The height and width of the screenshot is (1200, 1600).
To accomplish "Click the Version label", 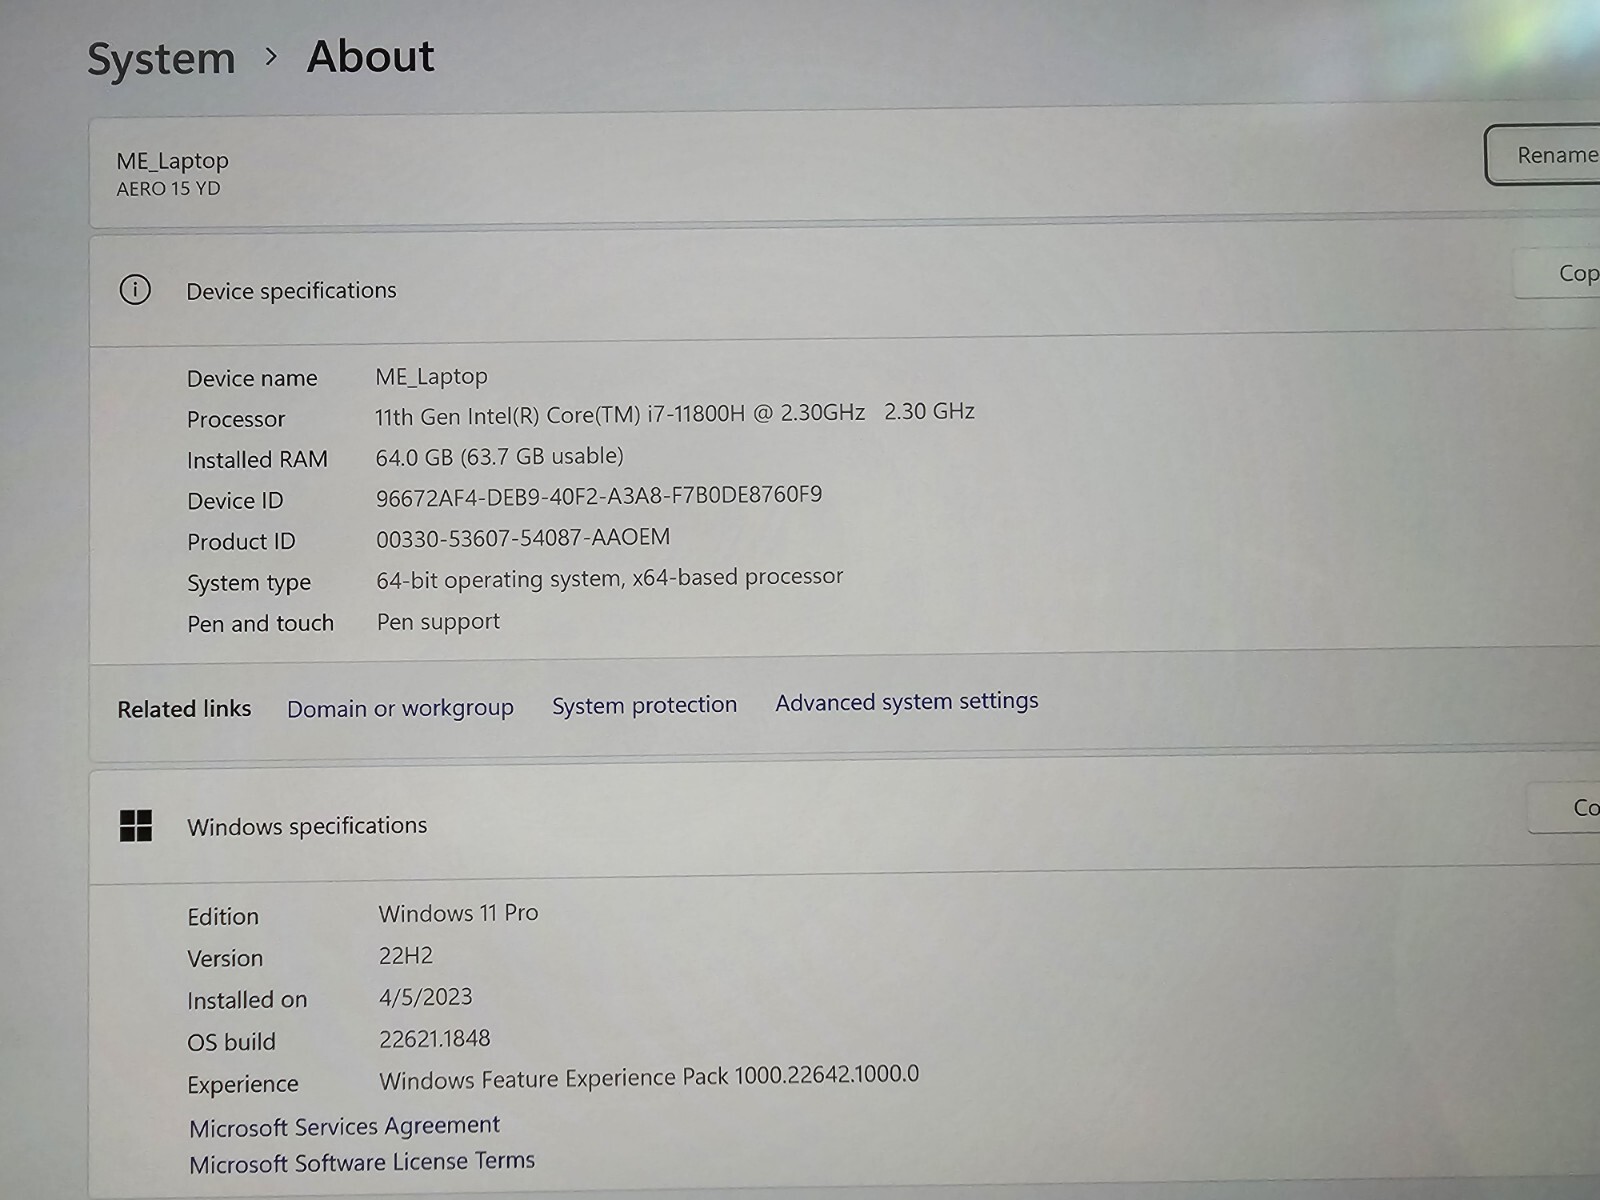I will 225,959.
